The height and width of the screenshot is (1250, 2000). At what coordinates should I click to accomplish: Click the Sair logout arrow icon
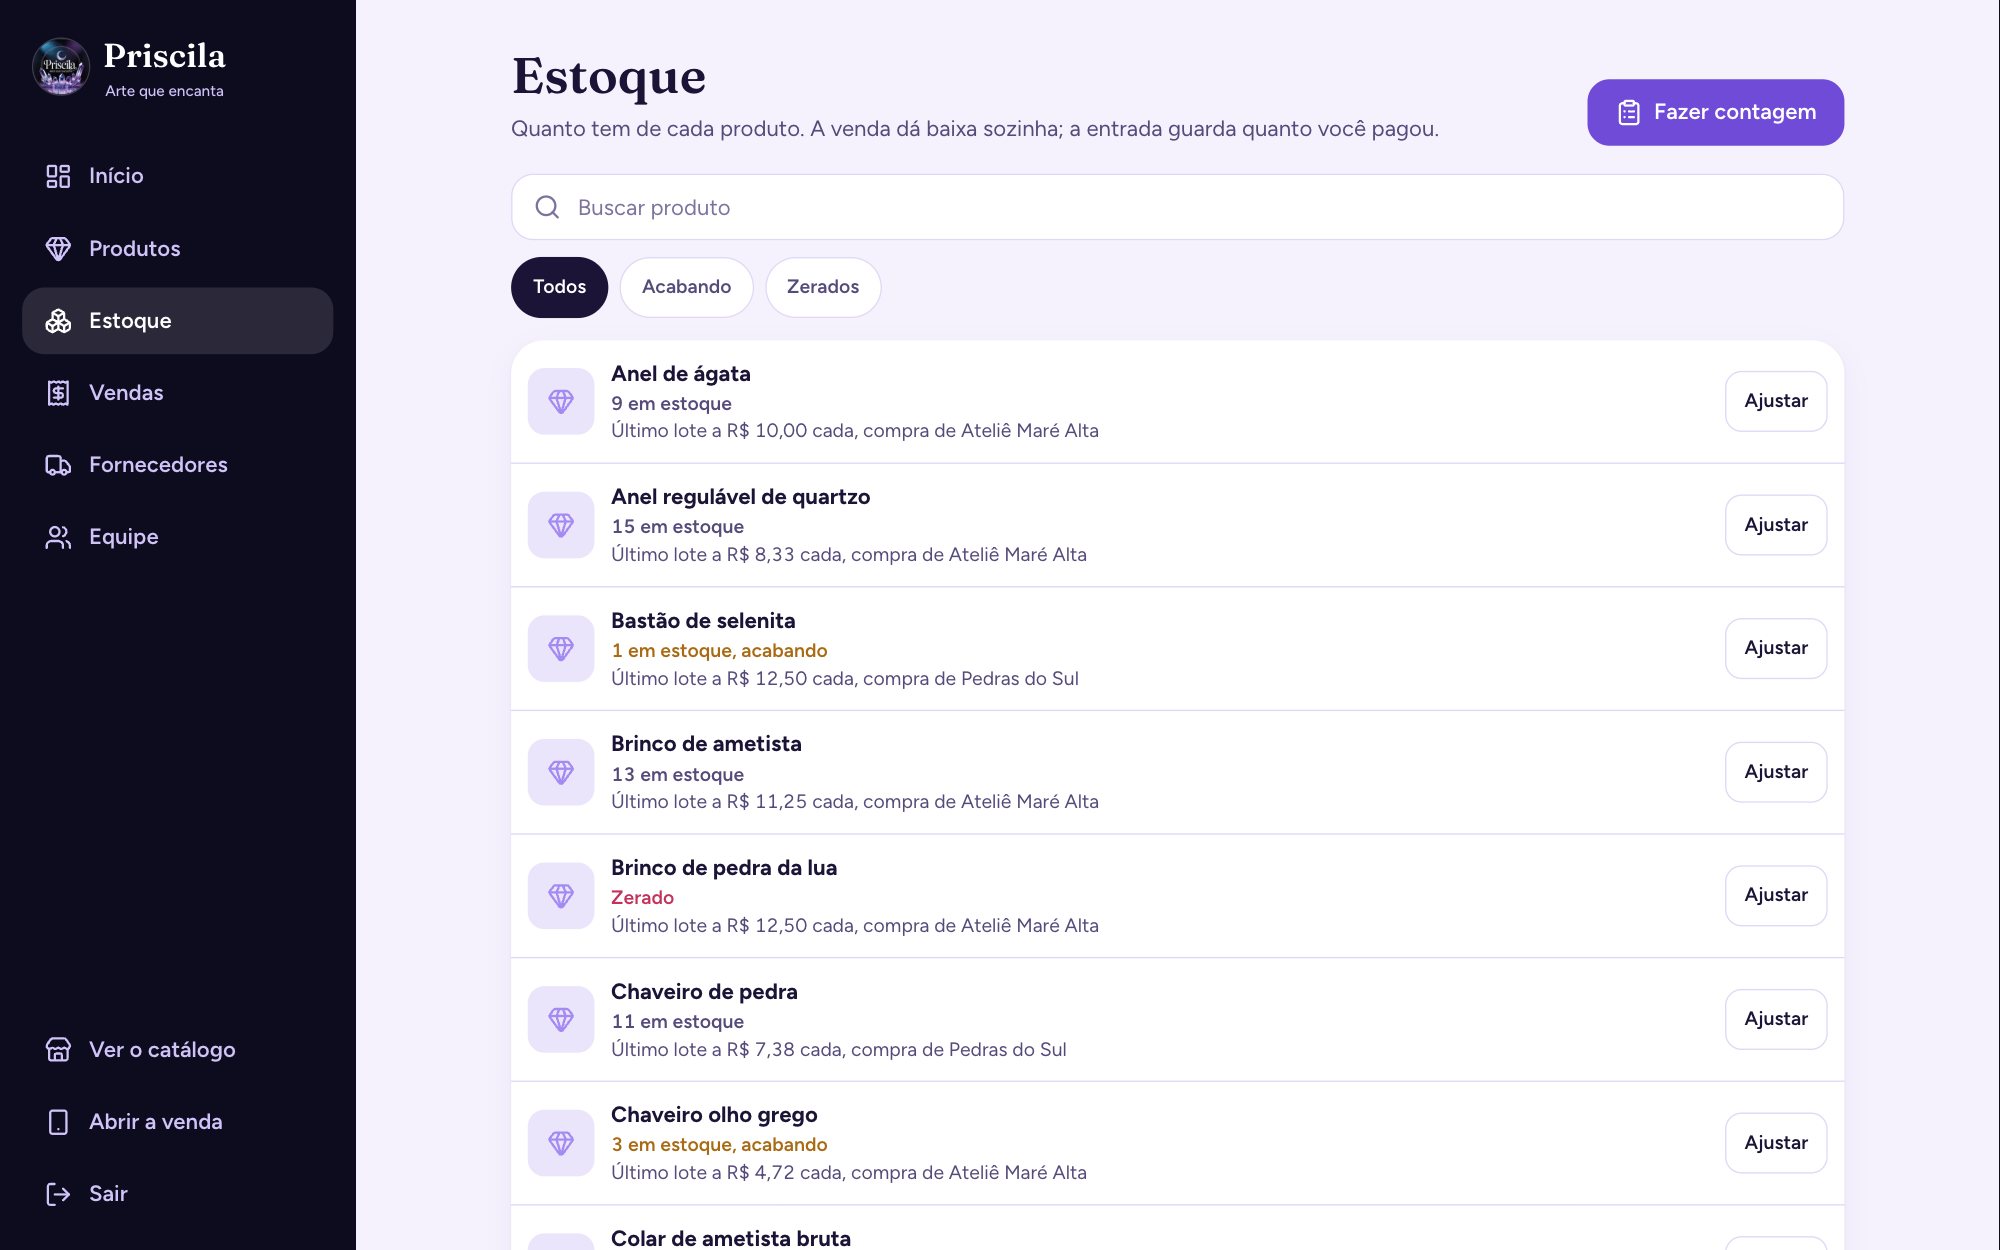click(x=58, y=1194)
